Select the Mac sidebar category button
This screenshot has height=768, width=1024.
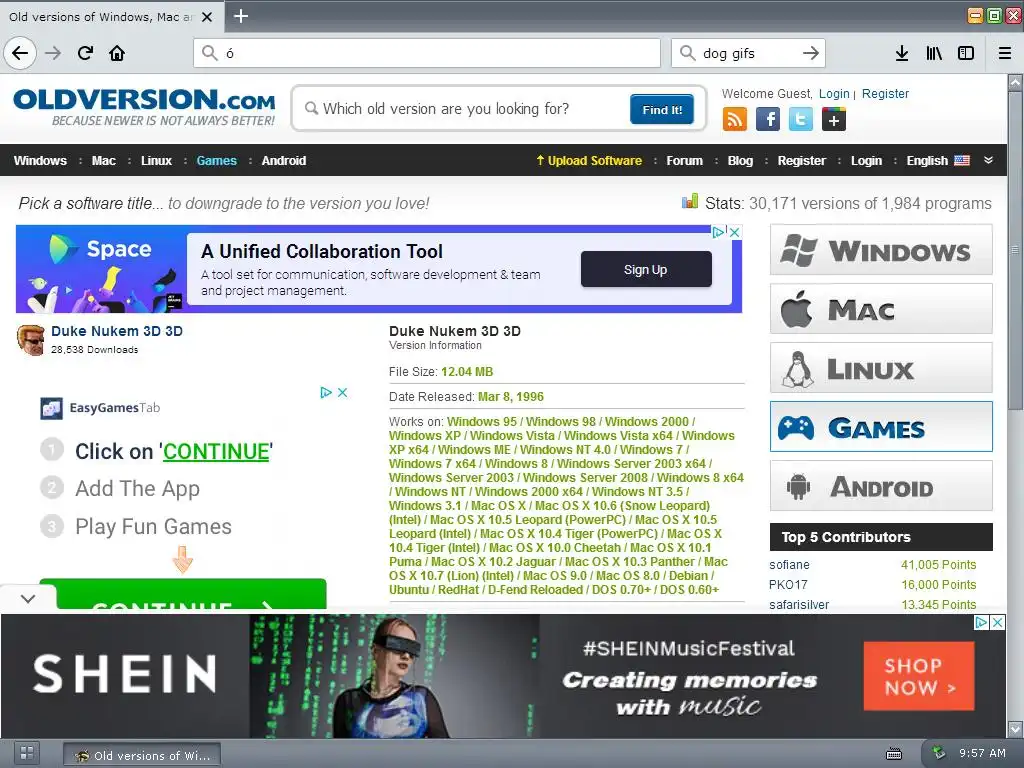[881, 309]
